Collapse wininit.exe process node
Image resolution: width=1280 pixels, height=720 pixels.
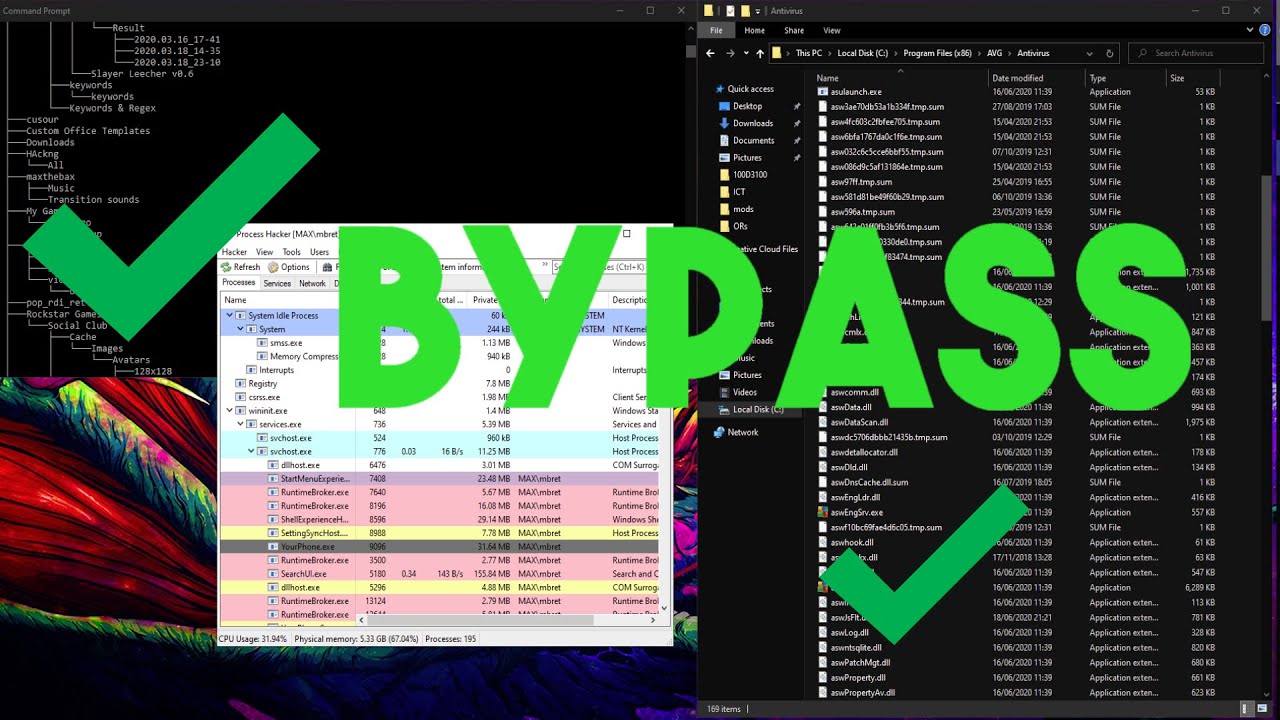click(229, 411)
